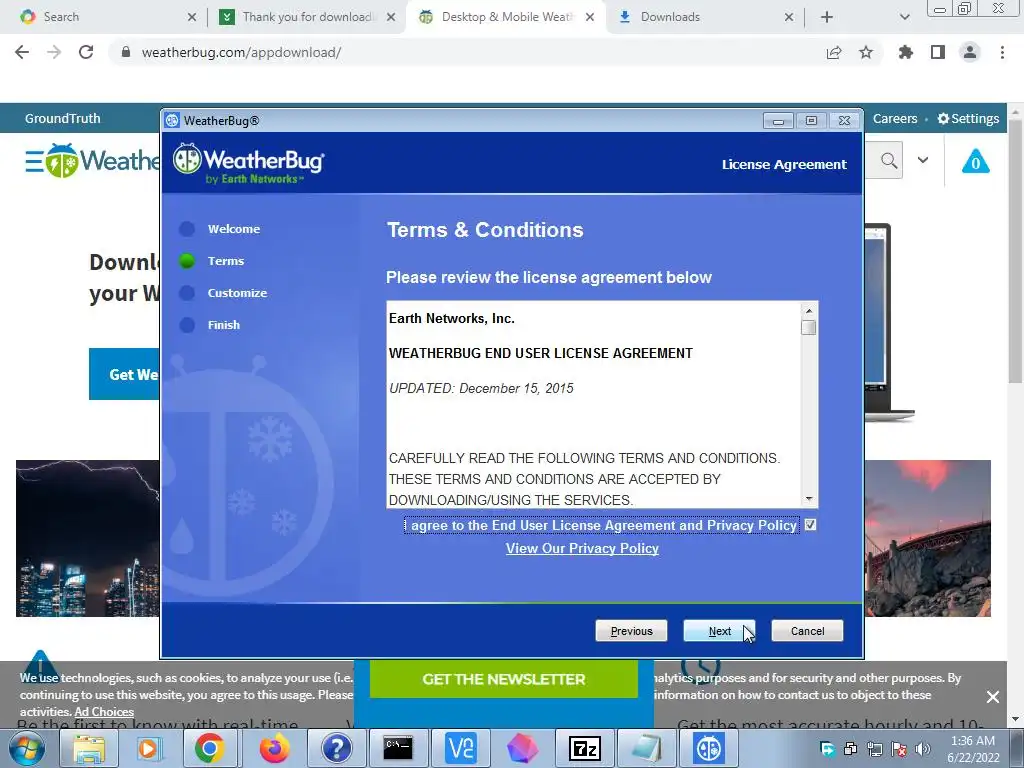
Task: Open Windows Explorer from taskbar
Action: pyautogui.click(x=88, y=748)
